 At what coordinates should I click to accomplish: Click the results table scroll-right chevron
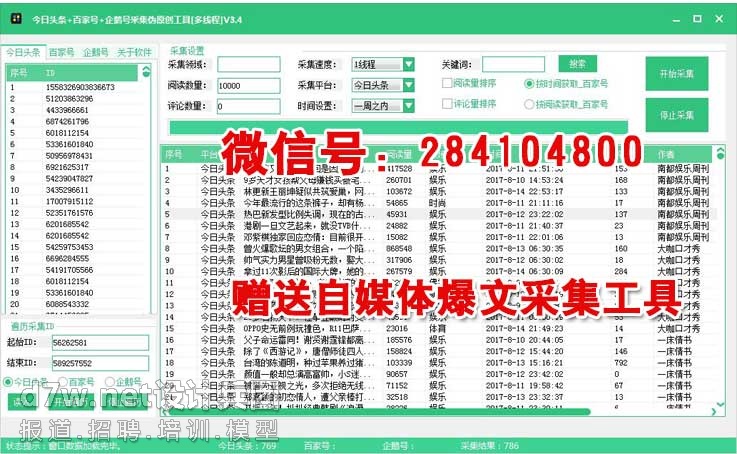tap(714, 412)
